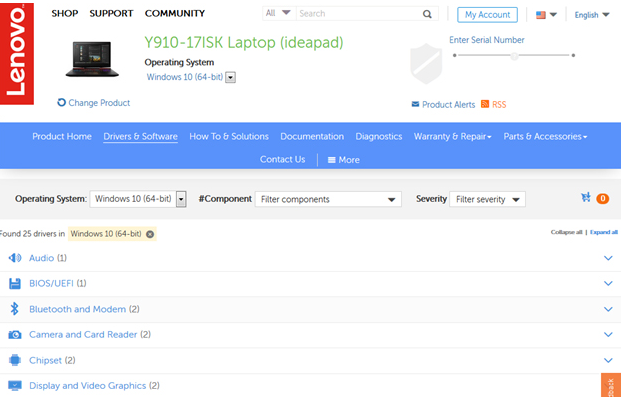Click the Camera and Card Reader icon
Image resolution: width=630 pixels, height=406 pixels.
click(15, 334)
